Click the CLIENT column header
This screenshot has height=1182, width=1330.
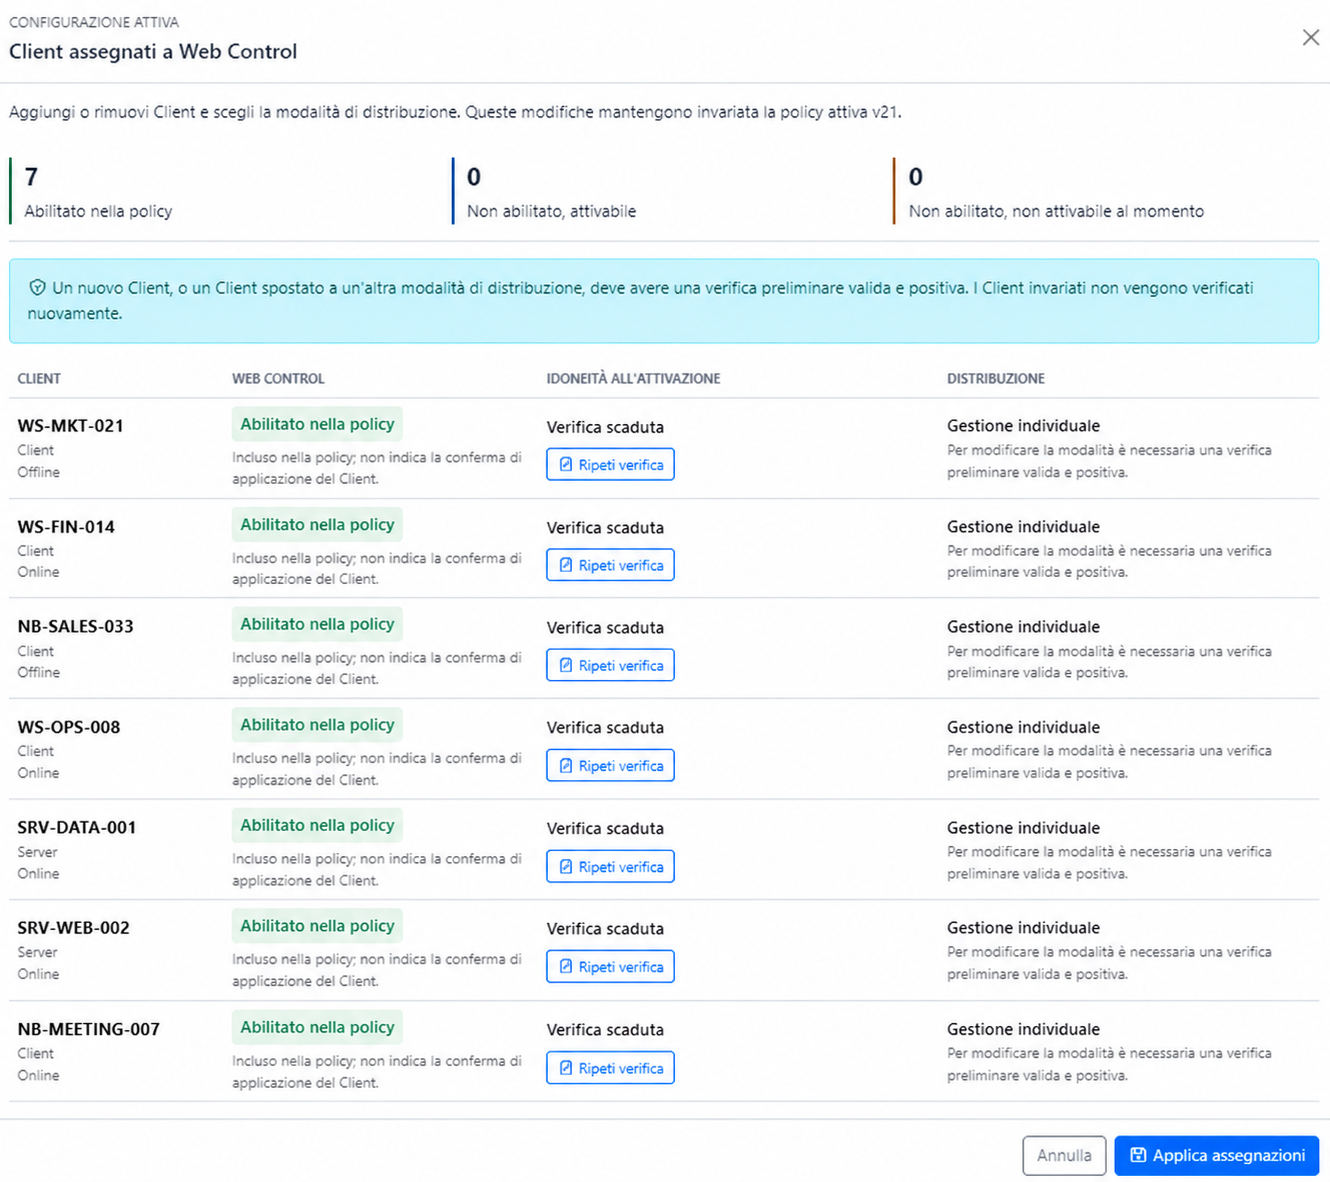pos(39,379)
